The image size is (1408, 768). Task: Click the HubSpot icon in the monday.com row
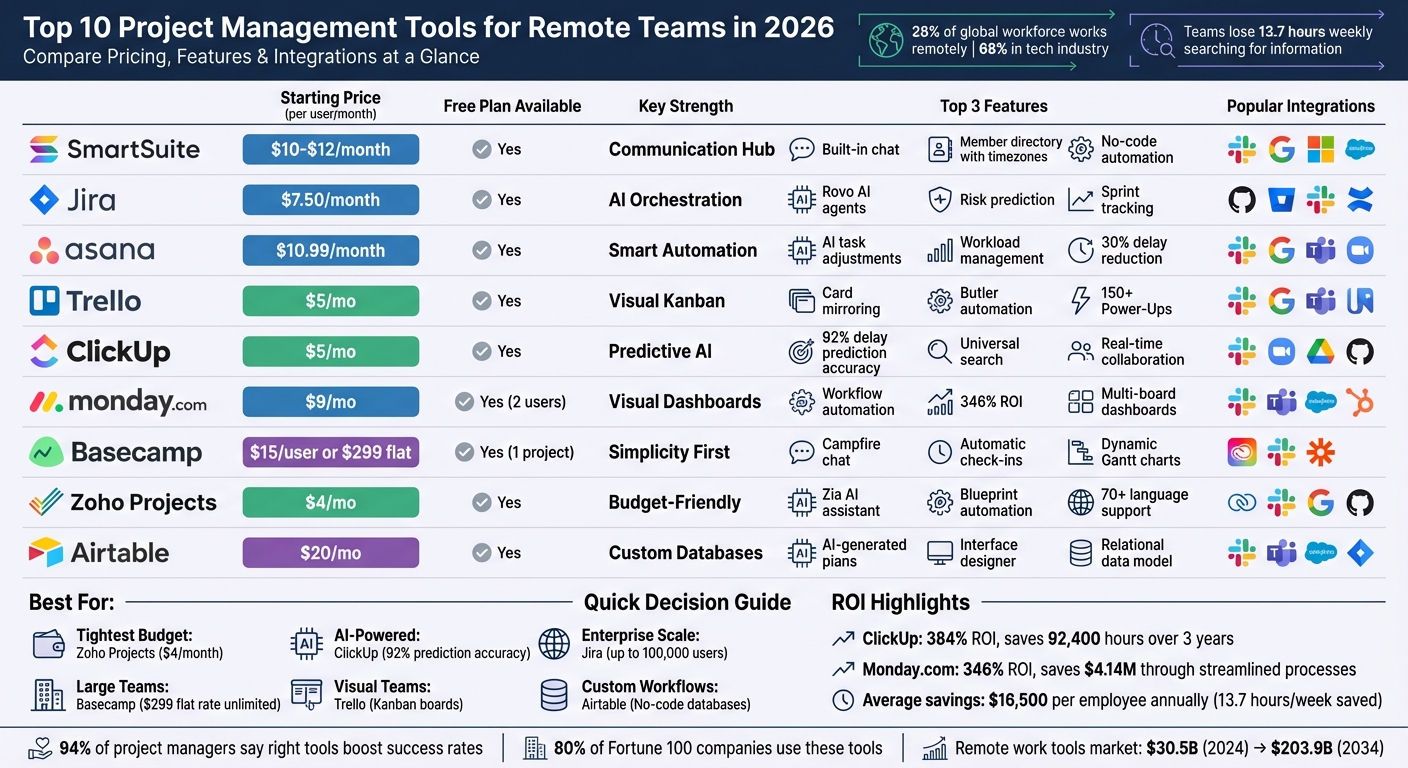click(x=1360, y=402)
